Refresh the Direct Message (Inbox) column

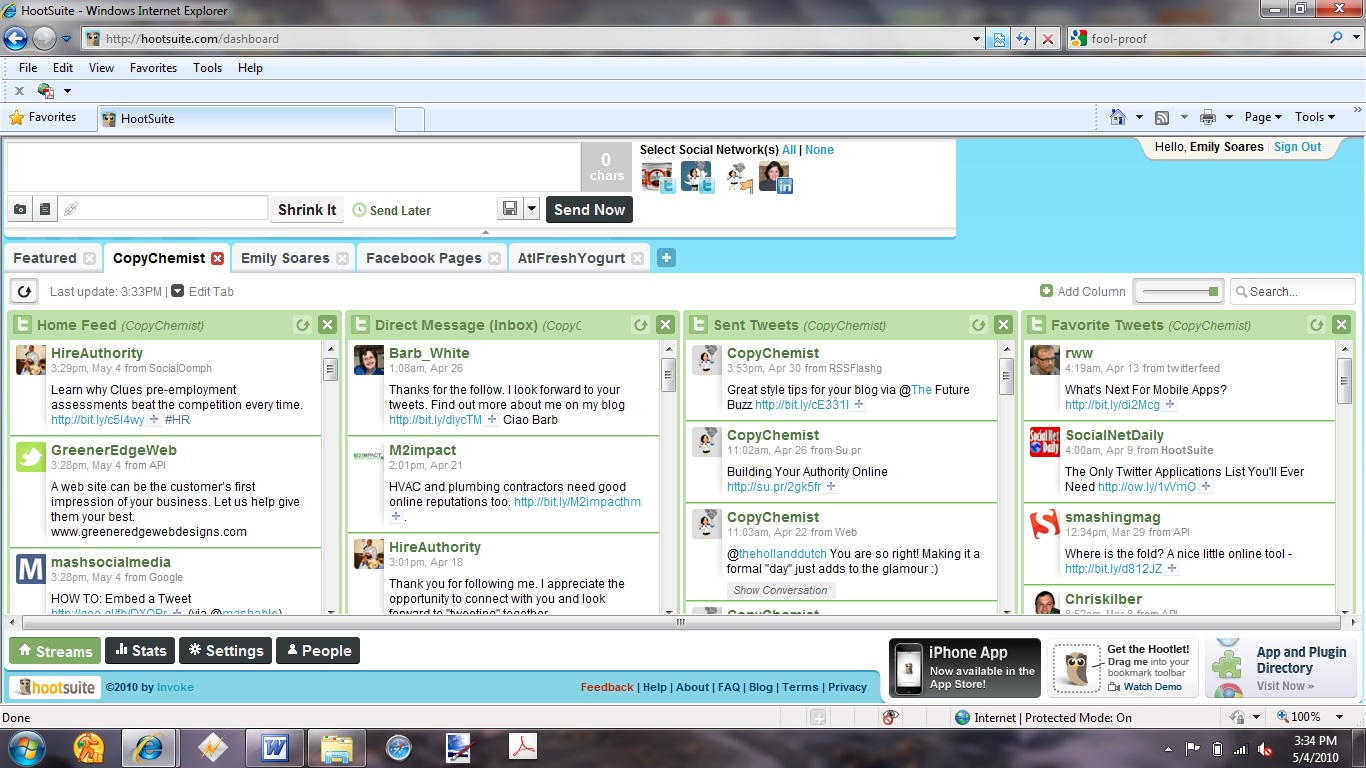click(640, 325)
